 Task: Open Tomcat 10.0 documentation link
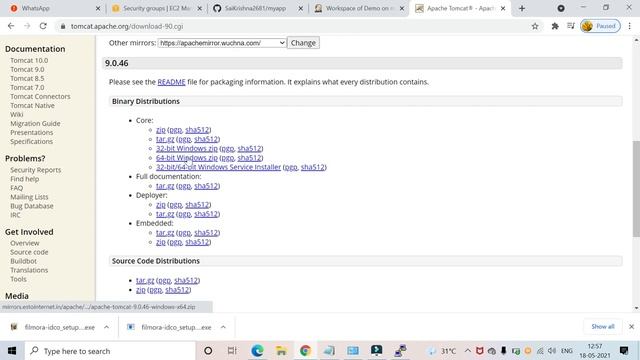point(29,60)
